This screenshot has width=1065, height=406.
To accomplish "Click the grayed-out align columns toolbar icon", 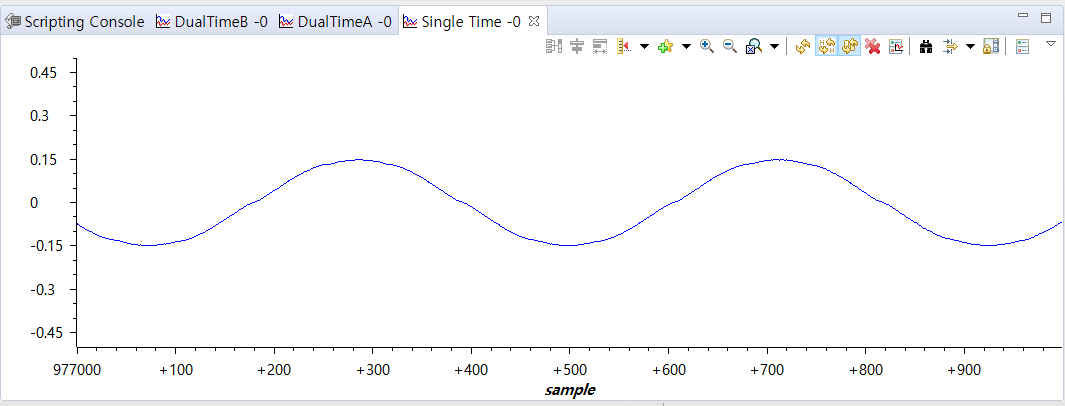I will coord(554,46).
